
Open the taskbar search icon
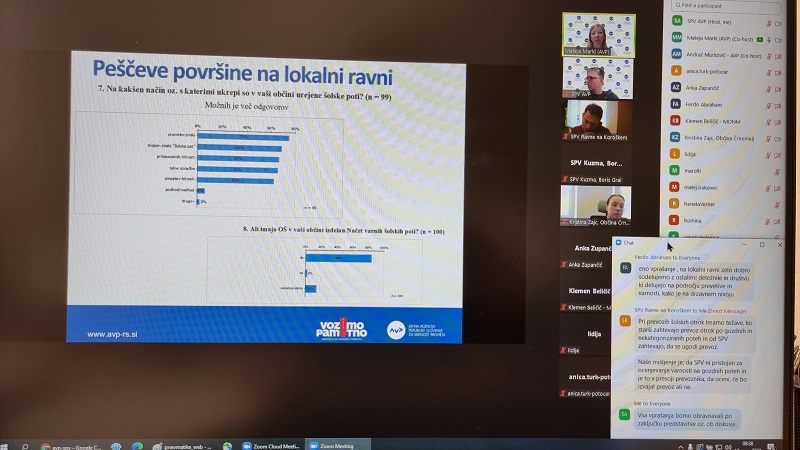coord(22,445)
